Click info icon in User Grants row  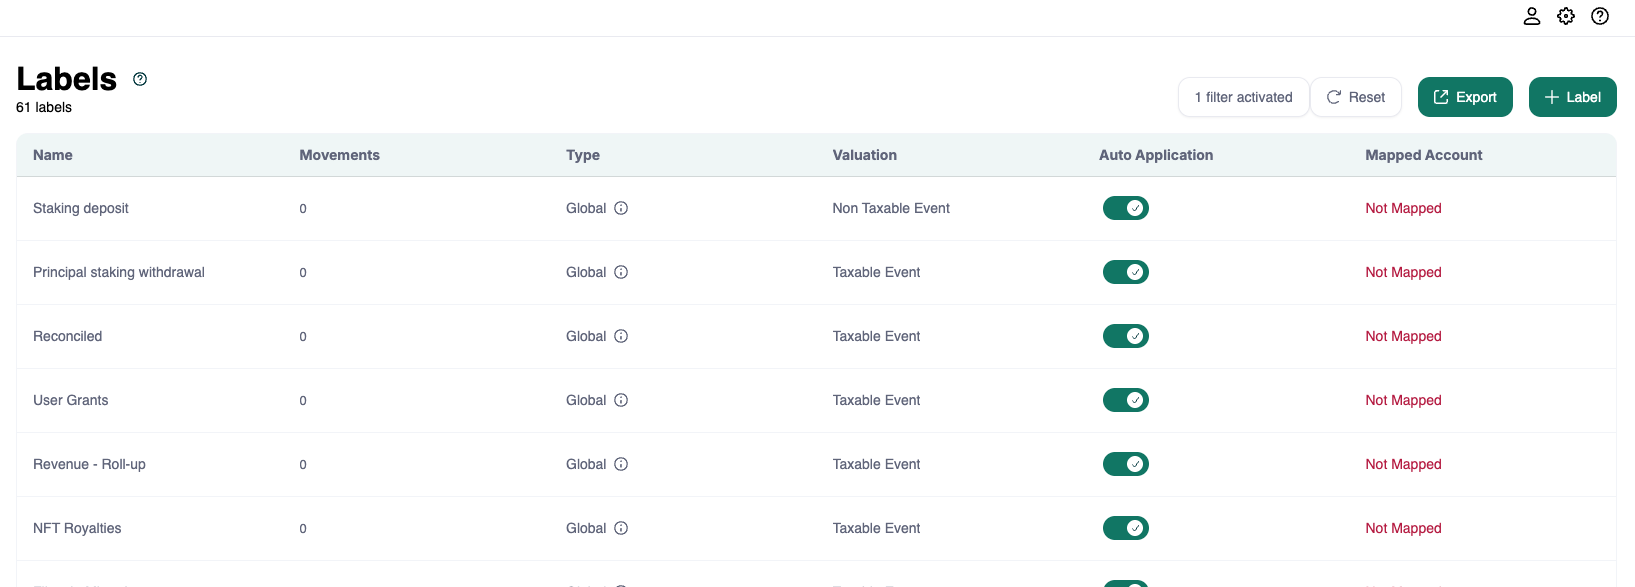(x=621, y=400)
